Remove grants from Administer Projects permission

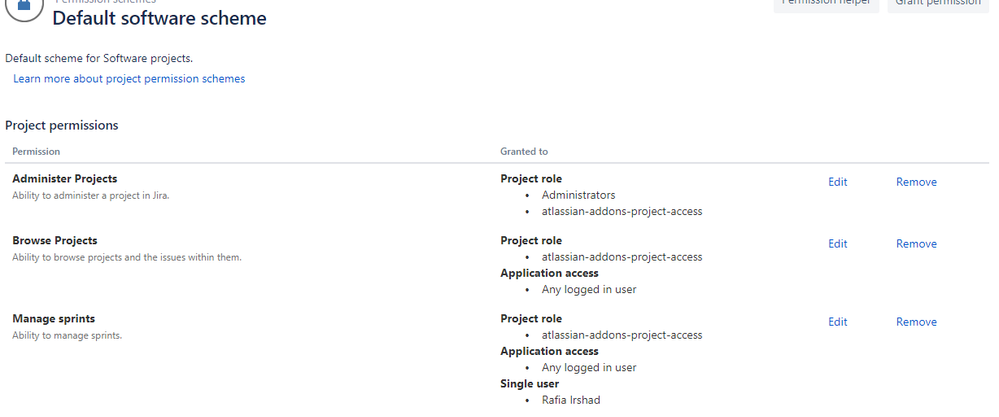coord(916,182)
